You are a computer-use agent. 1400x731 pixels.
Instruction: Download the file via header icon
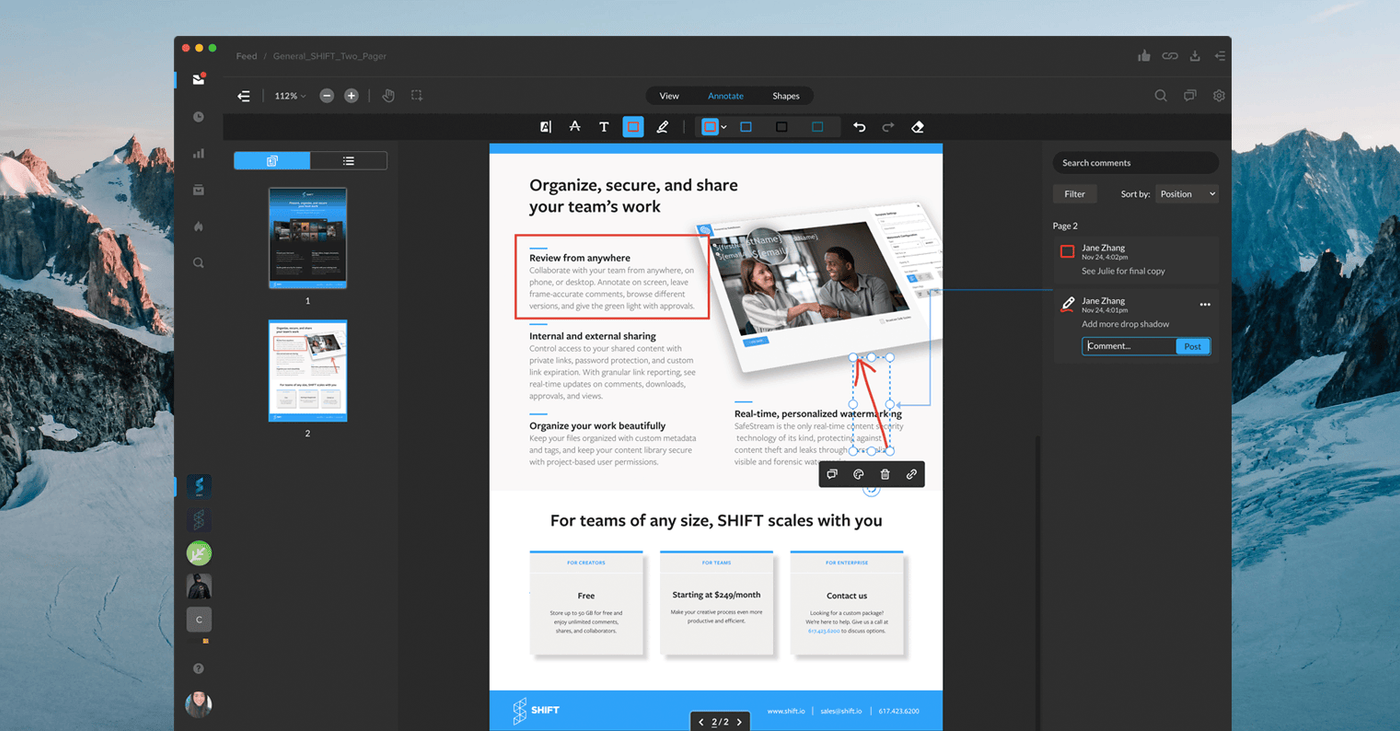coord(1195,56)
